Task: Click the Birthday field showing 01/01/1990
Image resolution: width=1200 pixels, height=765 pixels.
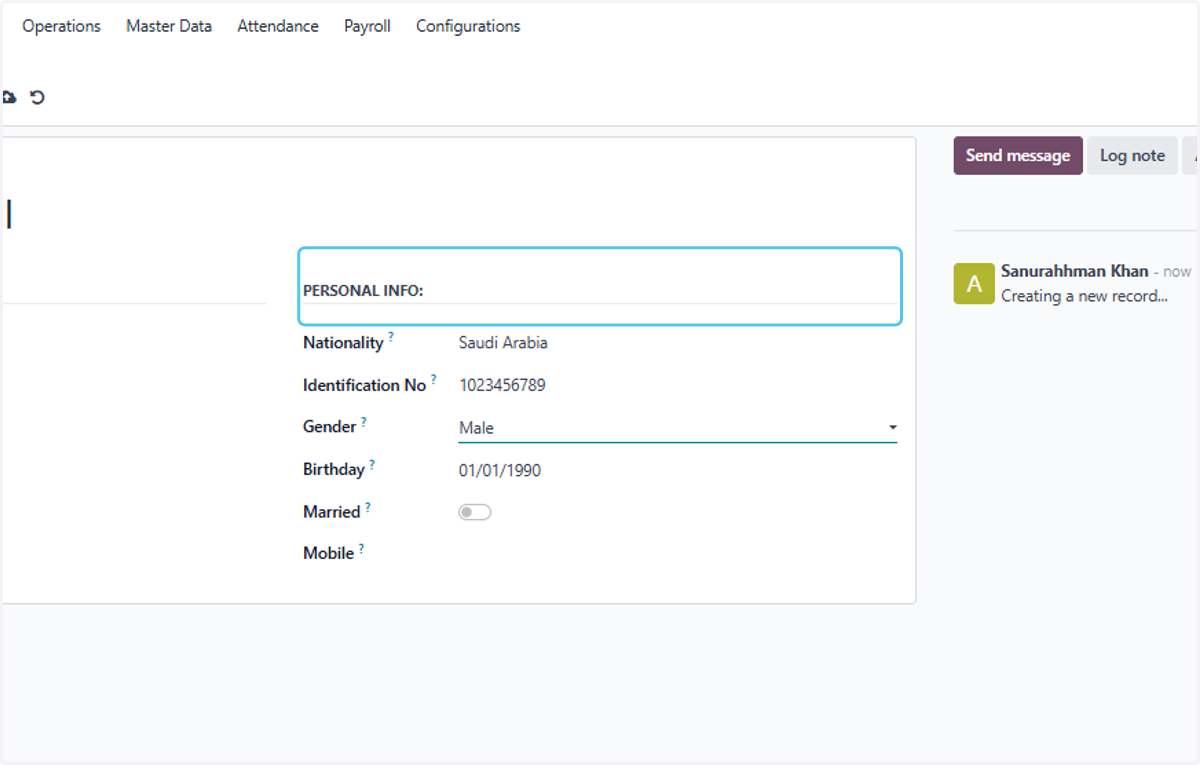Action: (678, 470)
